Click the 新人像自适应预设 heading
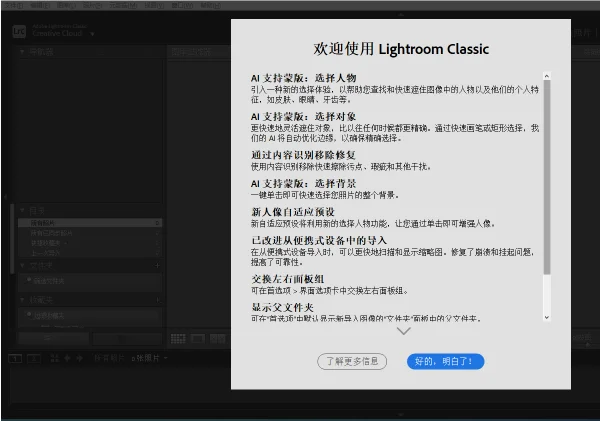600x421 pixels. 293,212
